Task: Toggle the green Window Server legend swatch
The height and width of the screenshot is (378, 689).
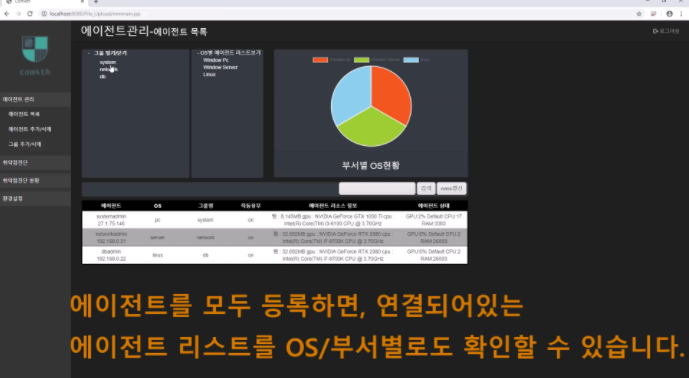Action: coord(361,60)
